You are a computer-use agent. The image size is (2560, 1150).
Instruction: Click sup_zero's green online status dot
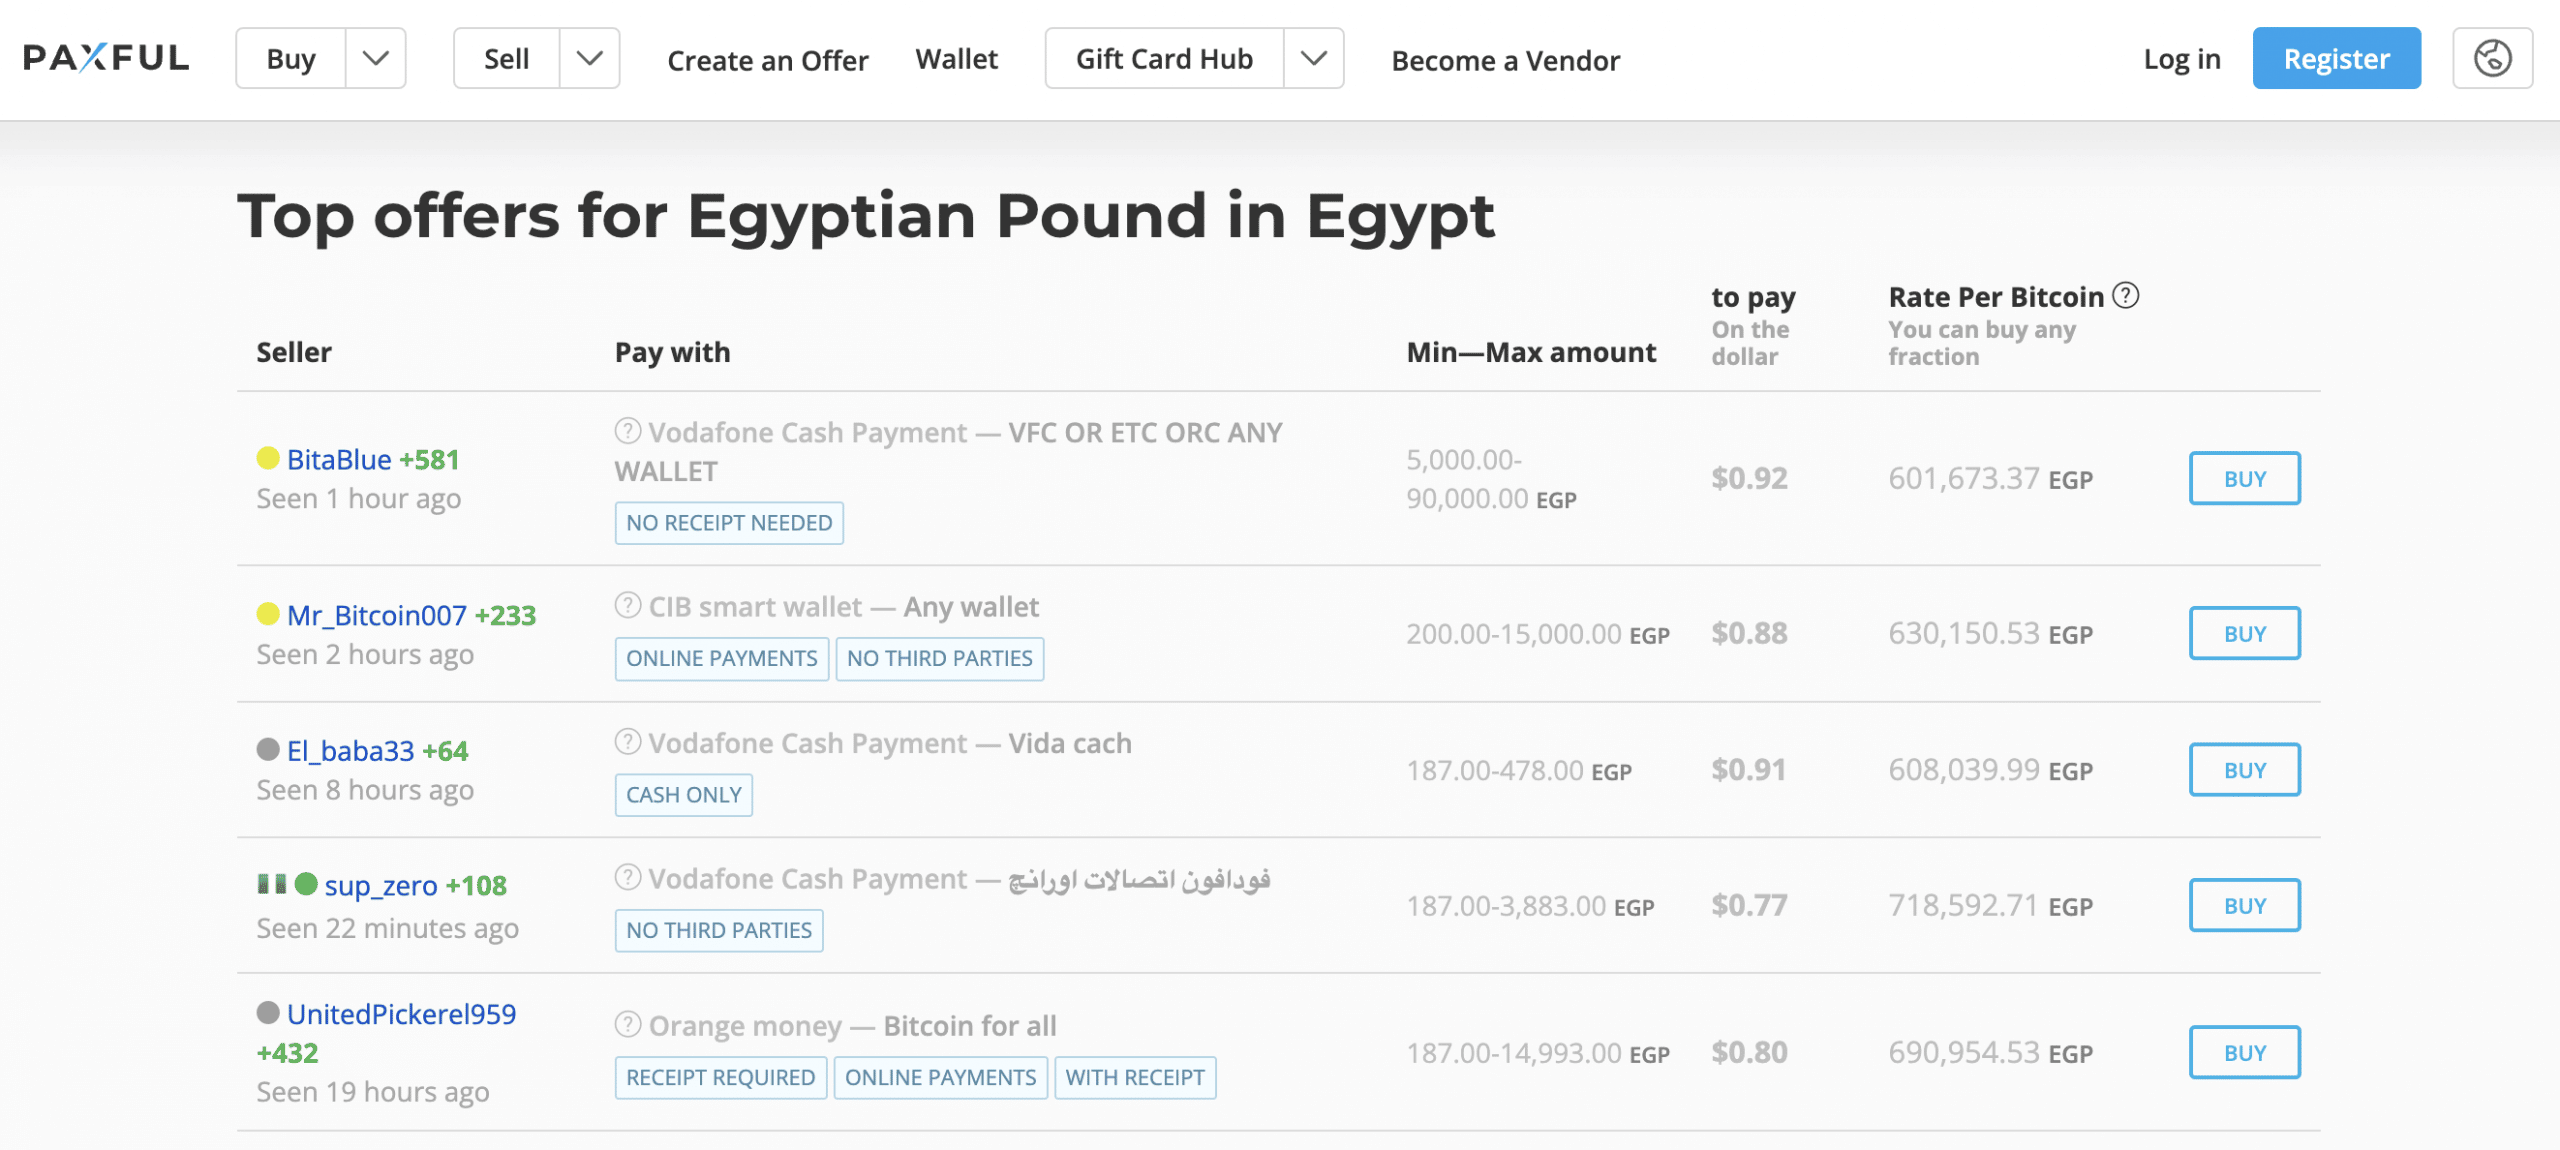(306, 884)
